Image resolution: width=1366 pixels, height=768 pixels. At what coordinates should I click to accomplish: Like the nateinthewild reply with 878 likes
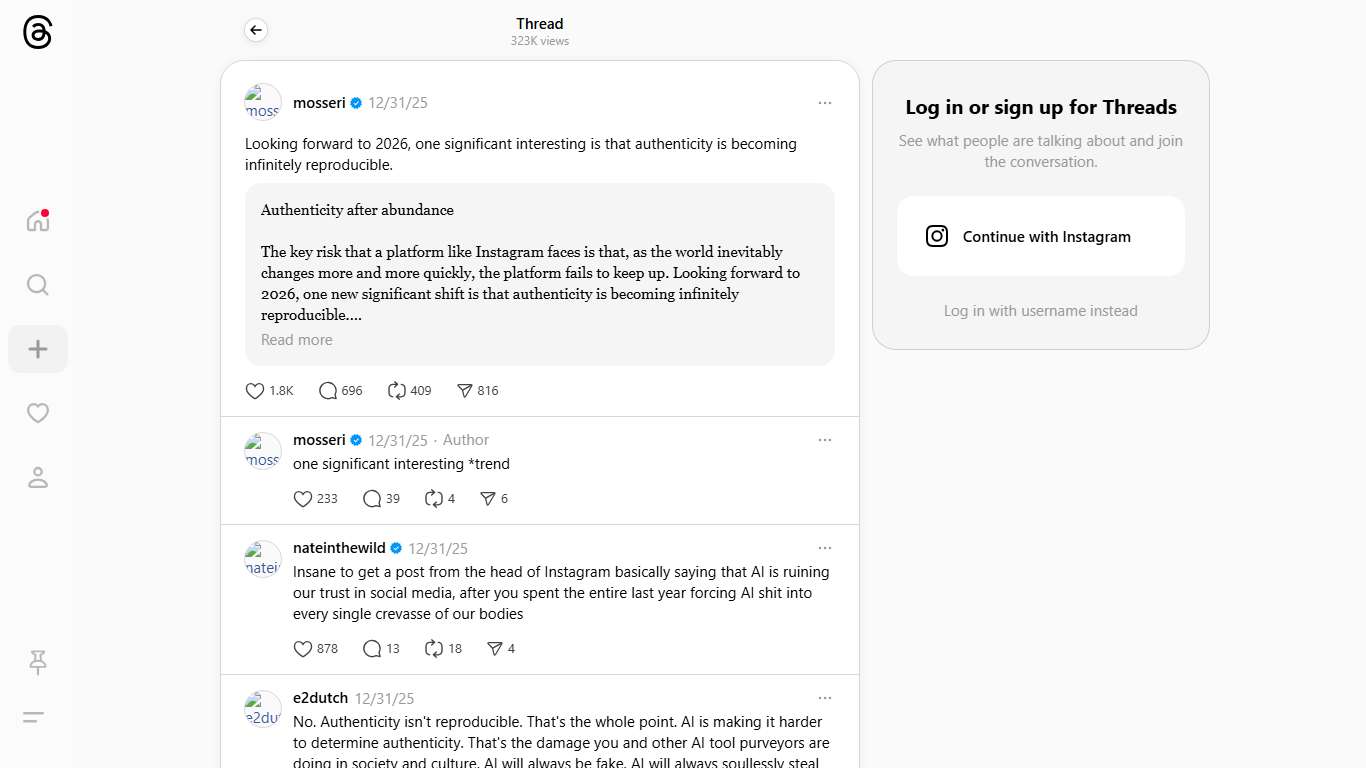(303, 649)
